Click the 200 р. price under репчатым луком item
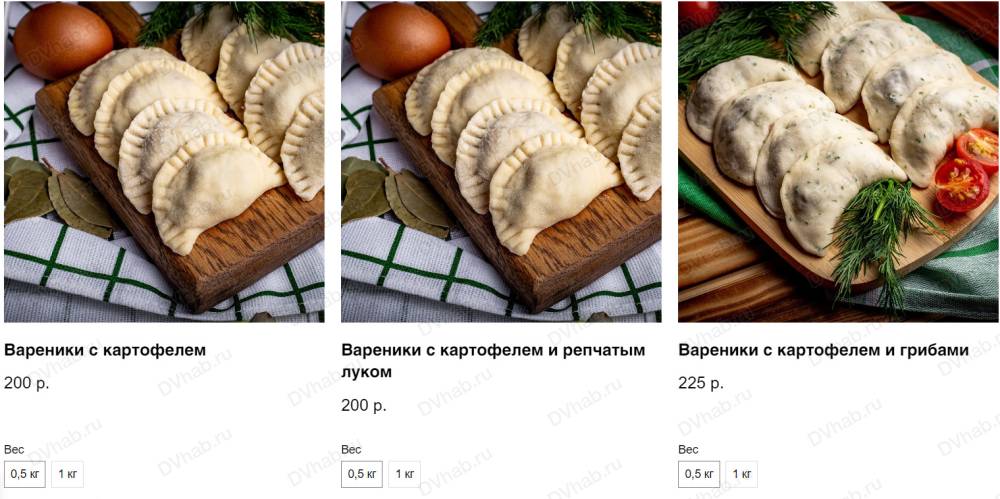Screen dimensions: 1000x499 (x=364, y=405)
